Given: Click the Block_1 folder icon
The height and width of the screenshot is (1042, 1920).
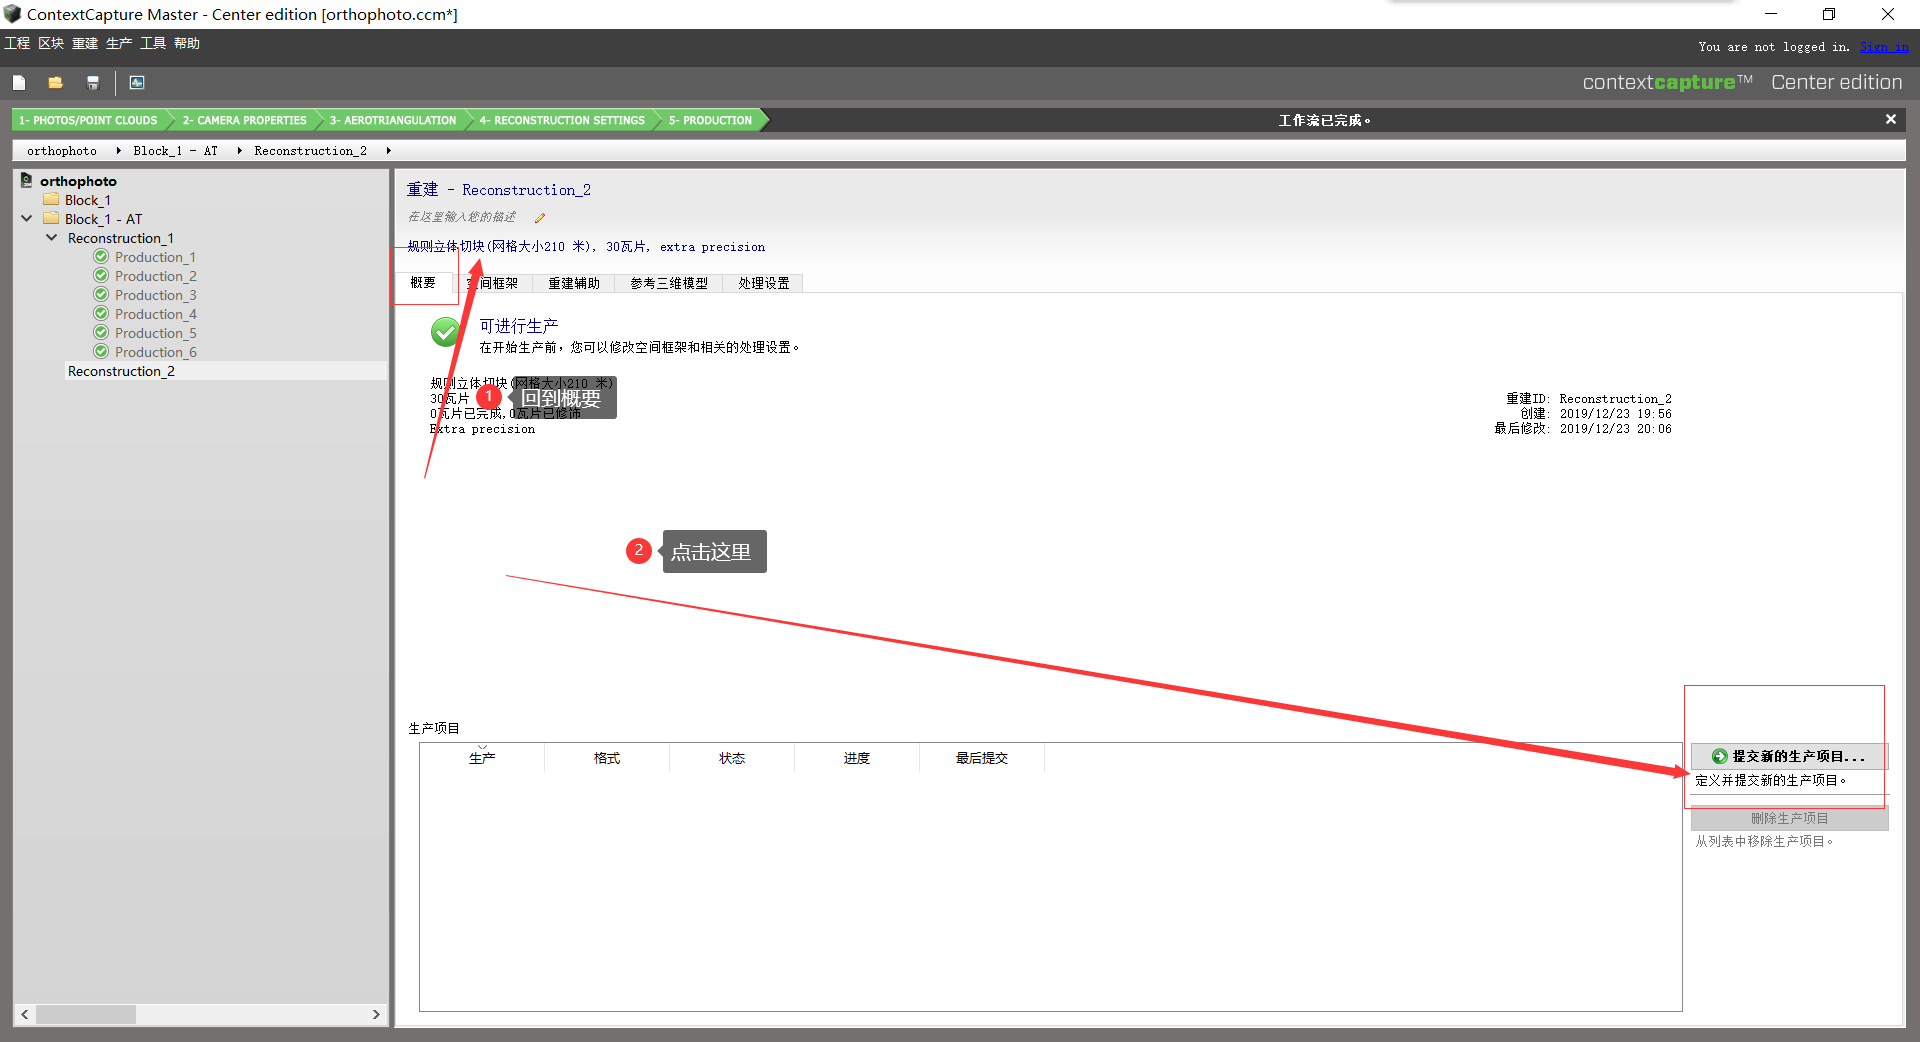Looking at the screenshot, I should (x=51, y=200).
